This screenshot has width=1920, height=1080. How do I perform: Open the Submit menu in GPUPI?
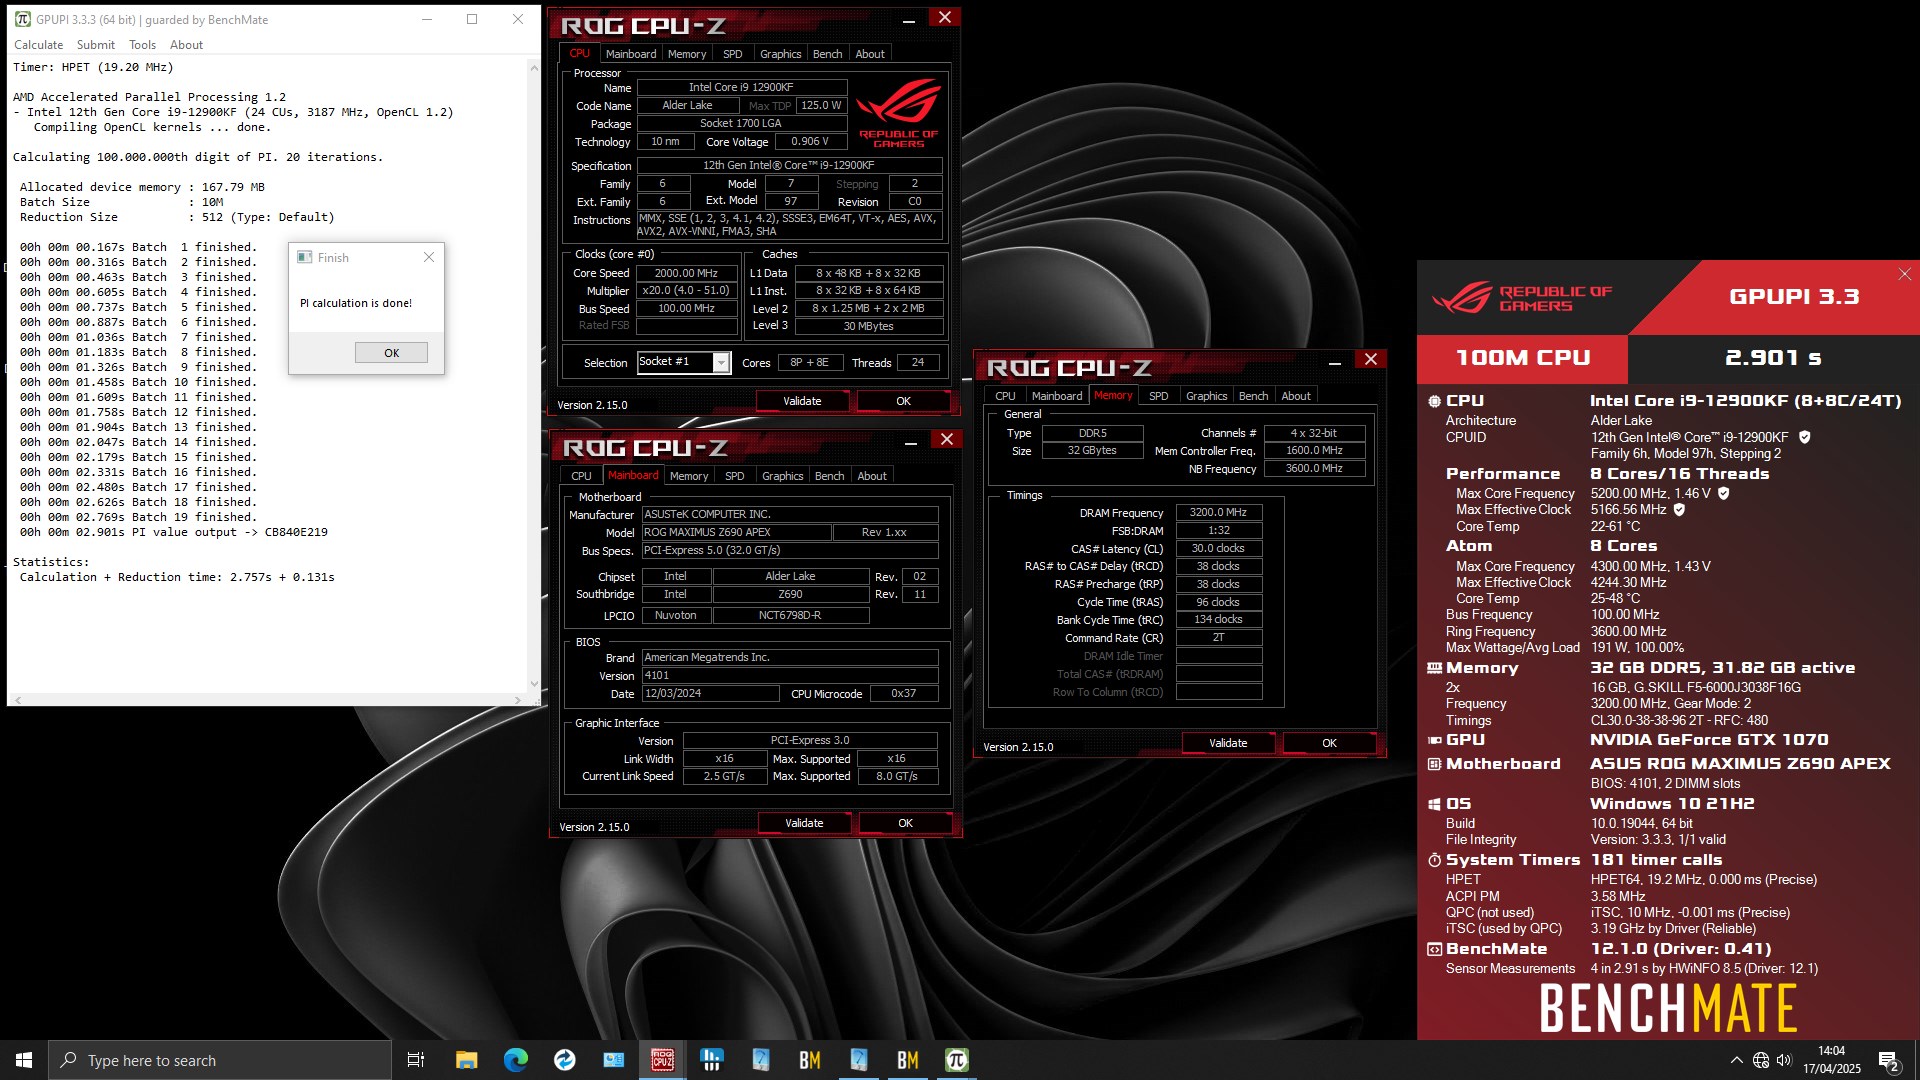(96, 45)
